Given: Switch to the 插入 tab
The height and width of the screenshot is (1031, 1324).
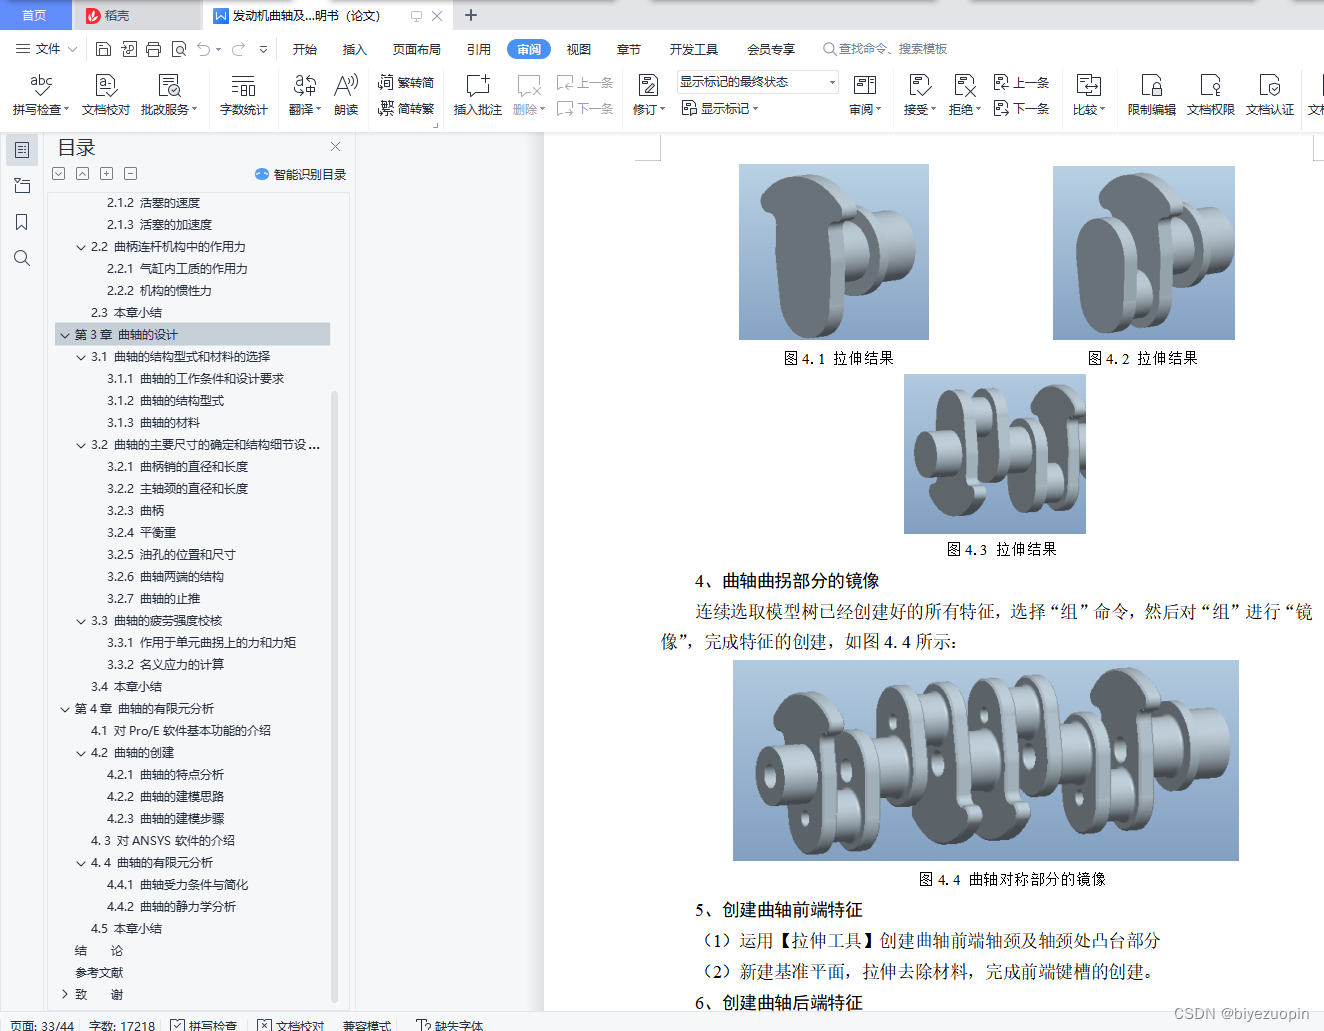Looking at the screenshot, I should (354, 49).
